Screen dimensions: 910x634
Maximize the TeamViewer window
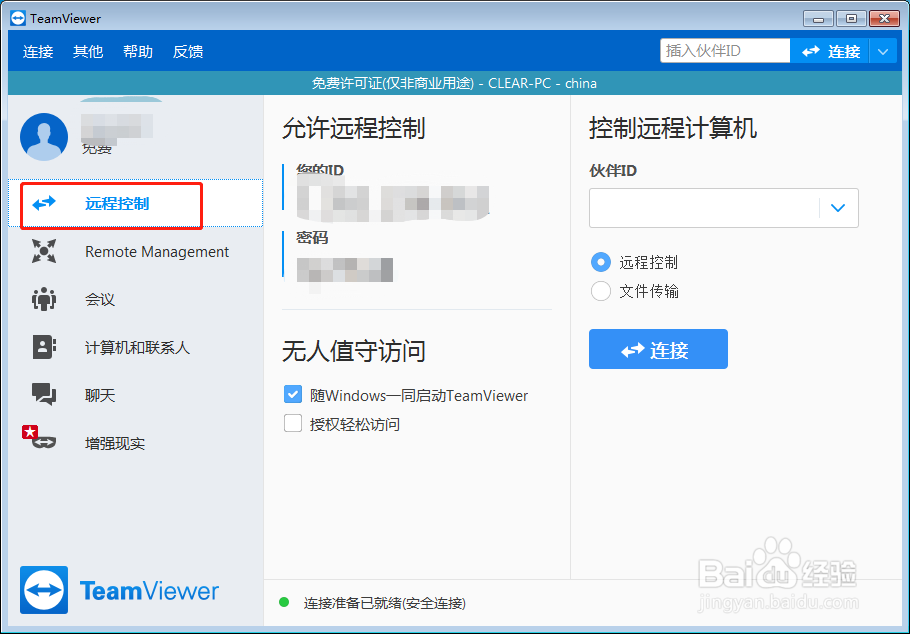[851, 19]
